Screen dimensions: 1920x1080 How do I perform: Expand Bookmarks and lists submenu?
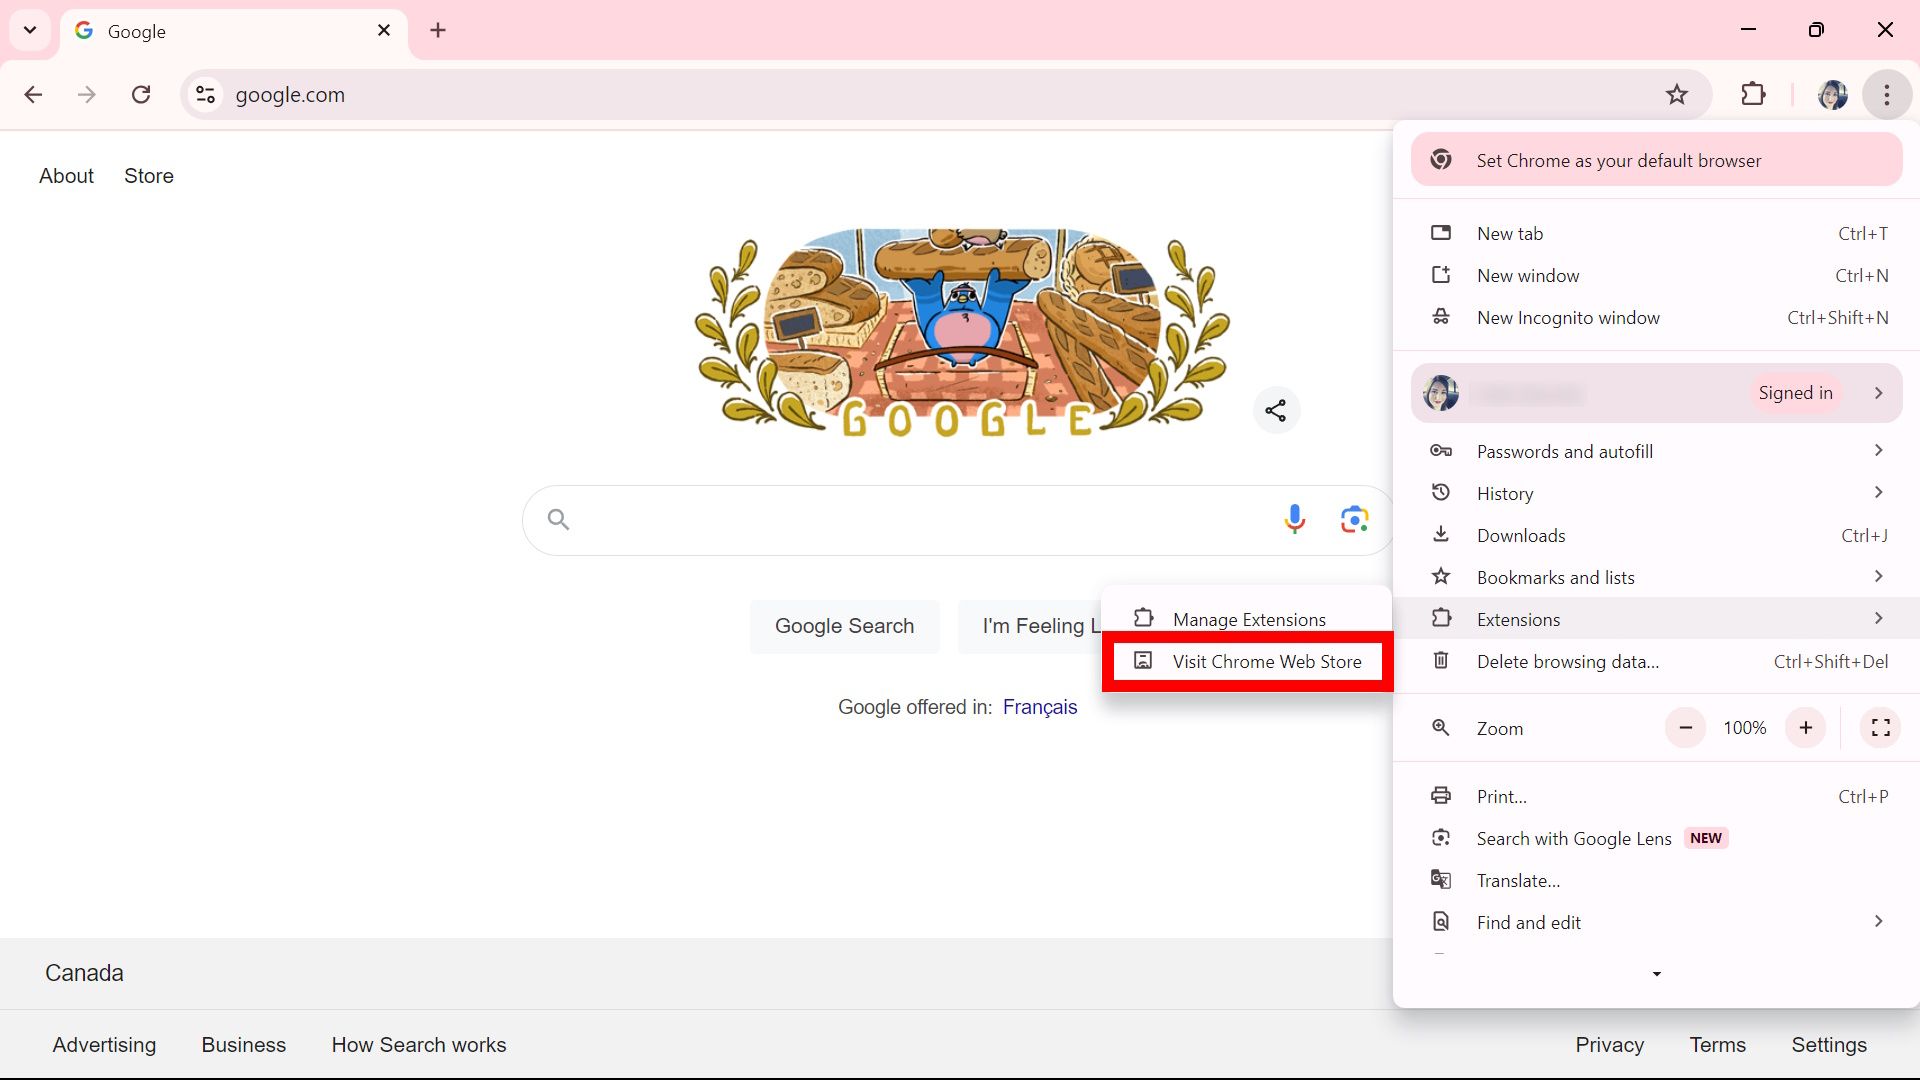click(1656, 577)
